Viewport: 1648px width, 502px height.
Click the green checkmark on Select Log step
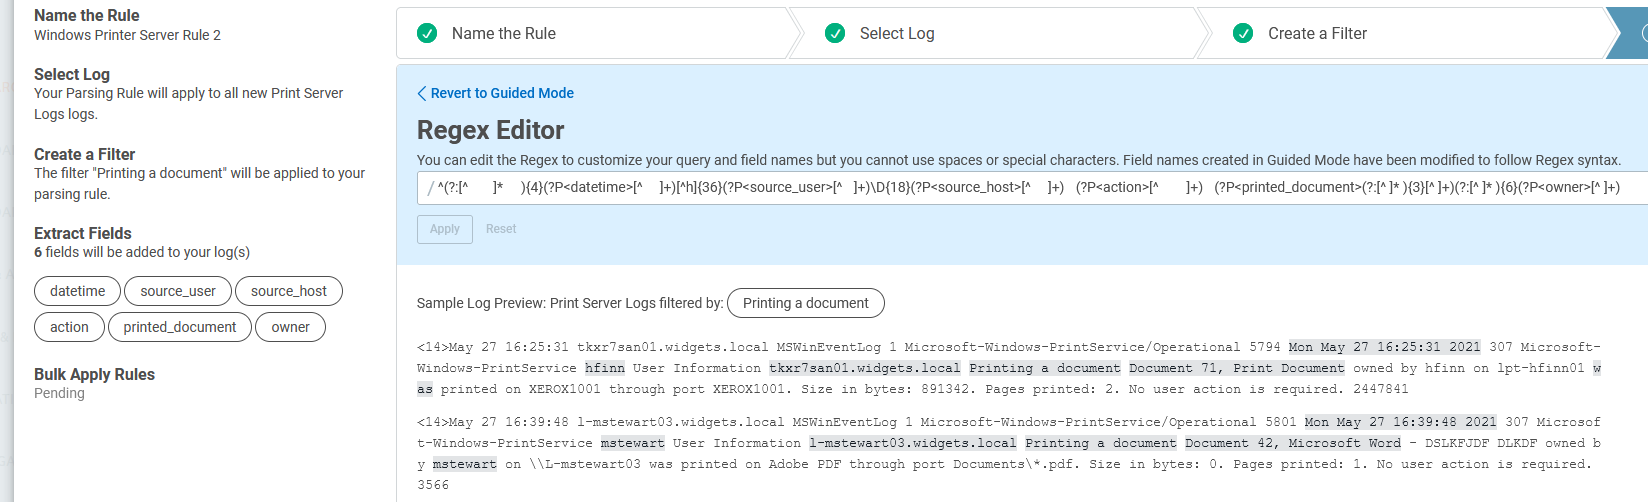[835, 34]
